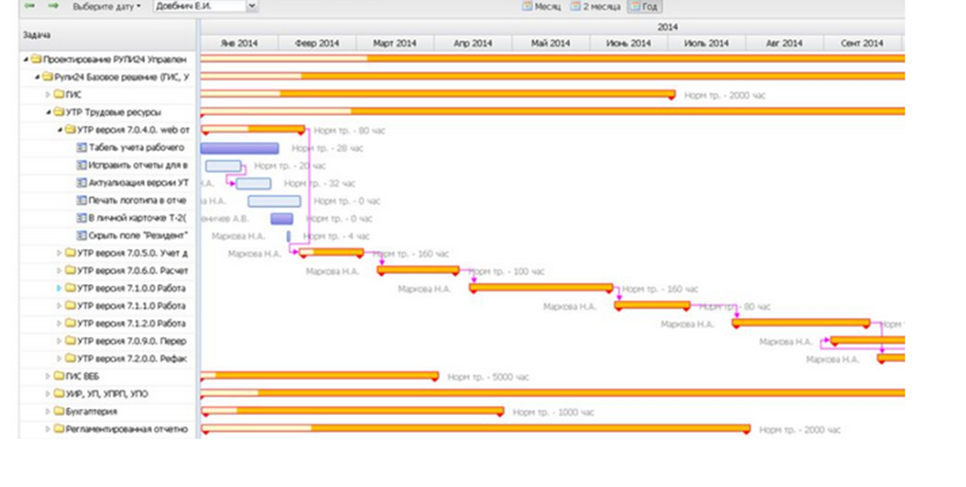This screenshot has height=487, width=966.
Task: Expand УТР версия 7.1.0.0 Работа node
Action: click(x=59, y=288)
